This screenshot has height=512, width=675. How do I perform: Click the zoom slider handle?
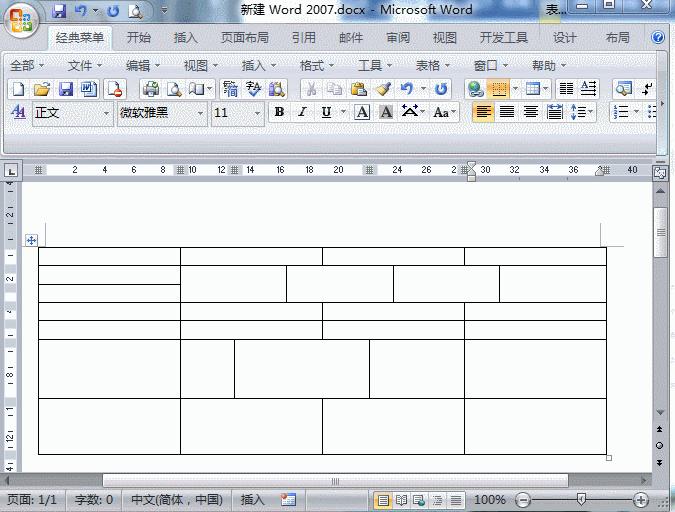click(582, 500)
